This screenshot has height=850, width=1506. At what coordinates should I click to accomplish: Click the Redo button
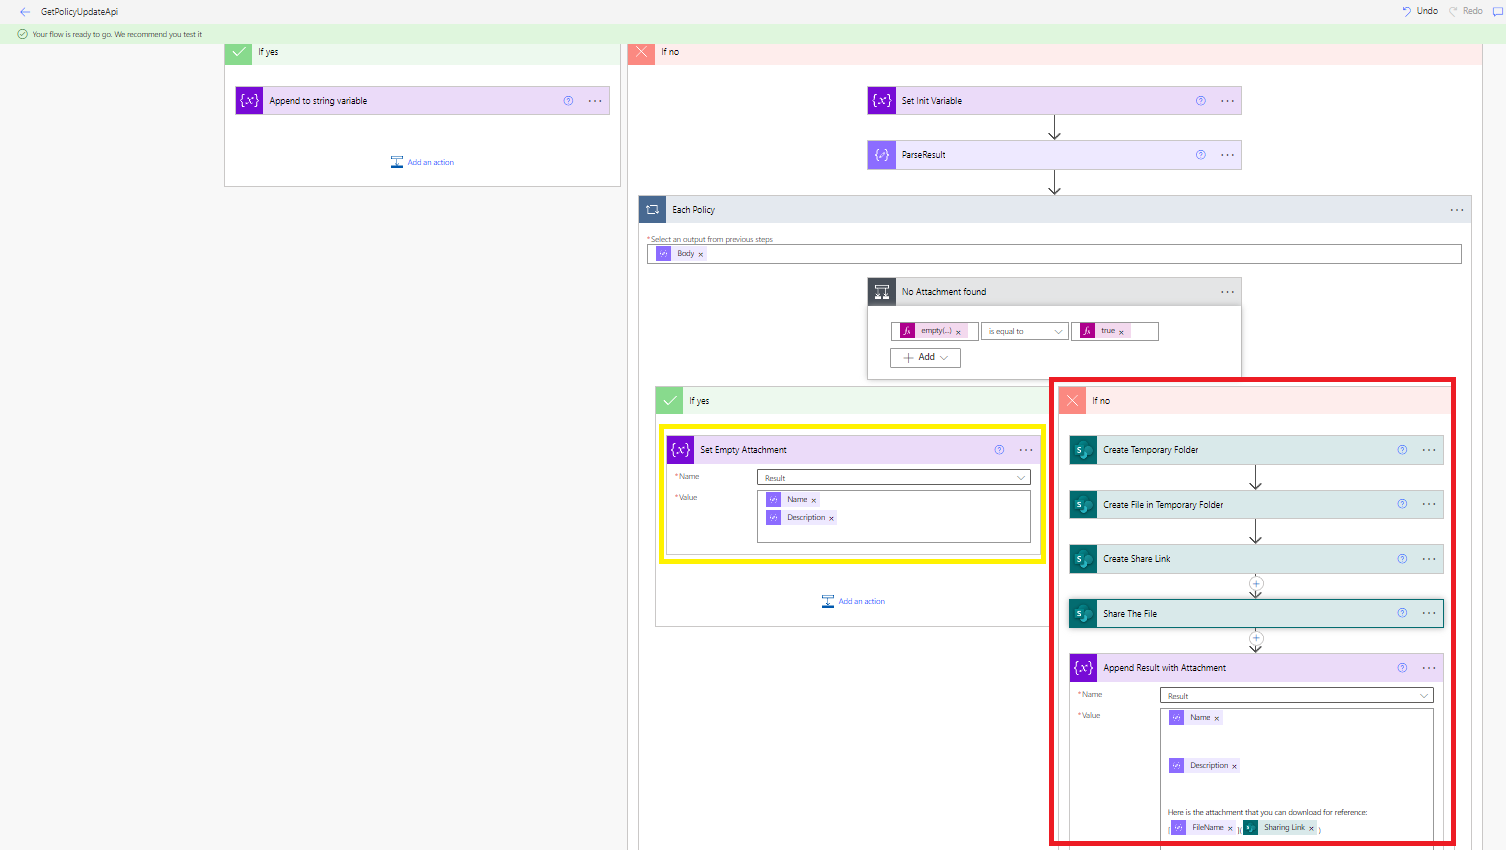point(1466,11)
